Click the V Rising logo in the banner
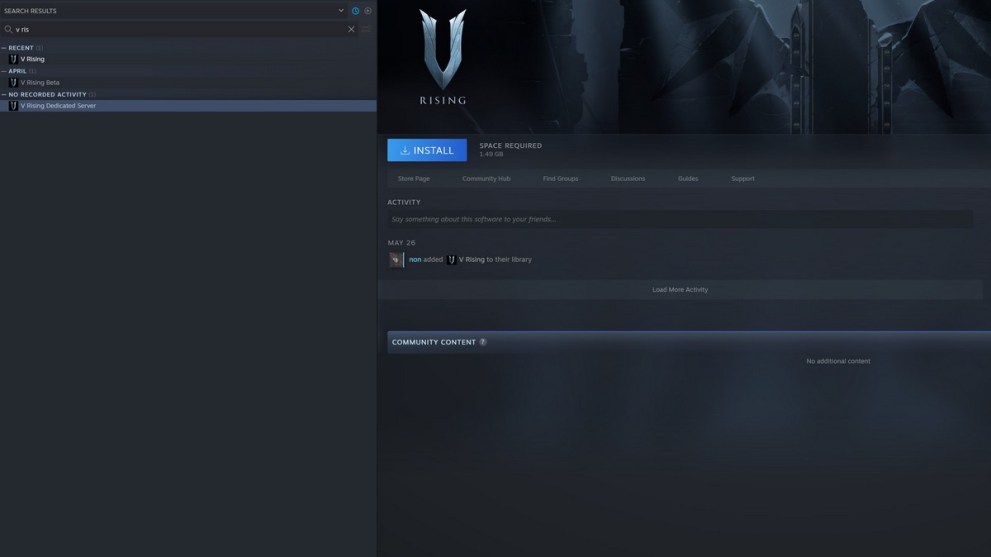Image resolution: width=991 pixels, height=557 pixels. [442, 57]
